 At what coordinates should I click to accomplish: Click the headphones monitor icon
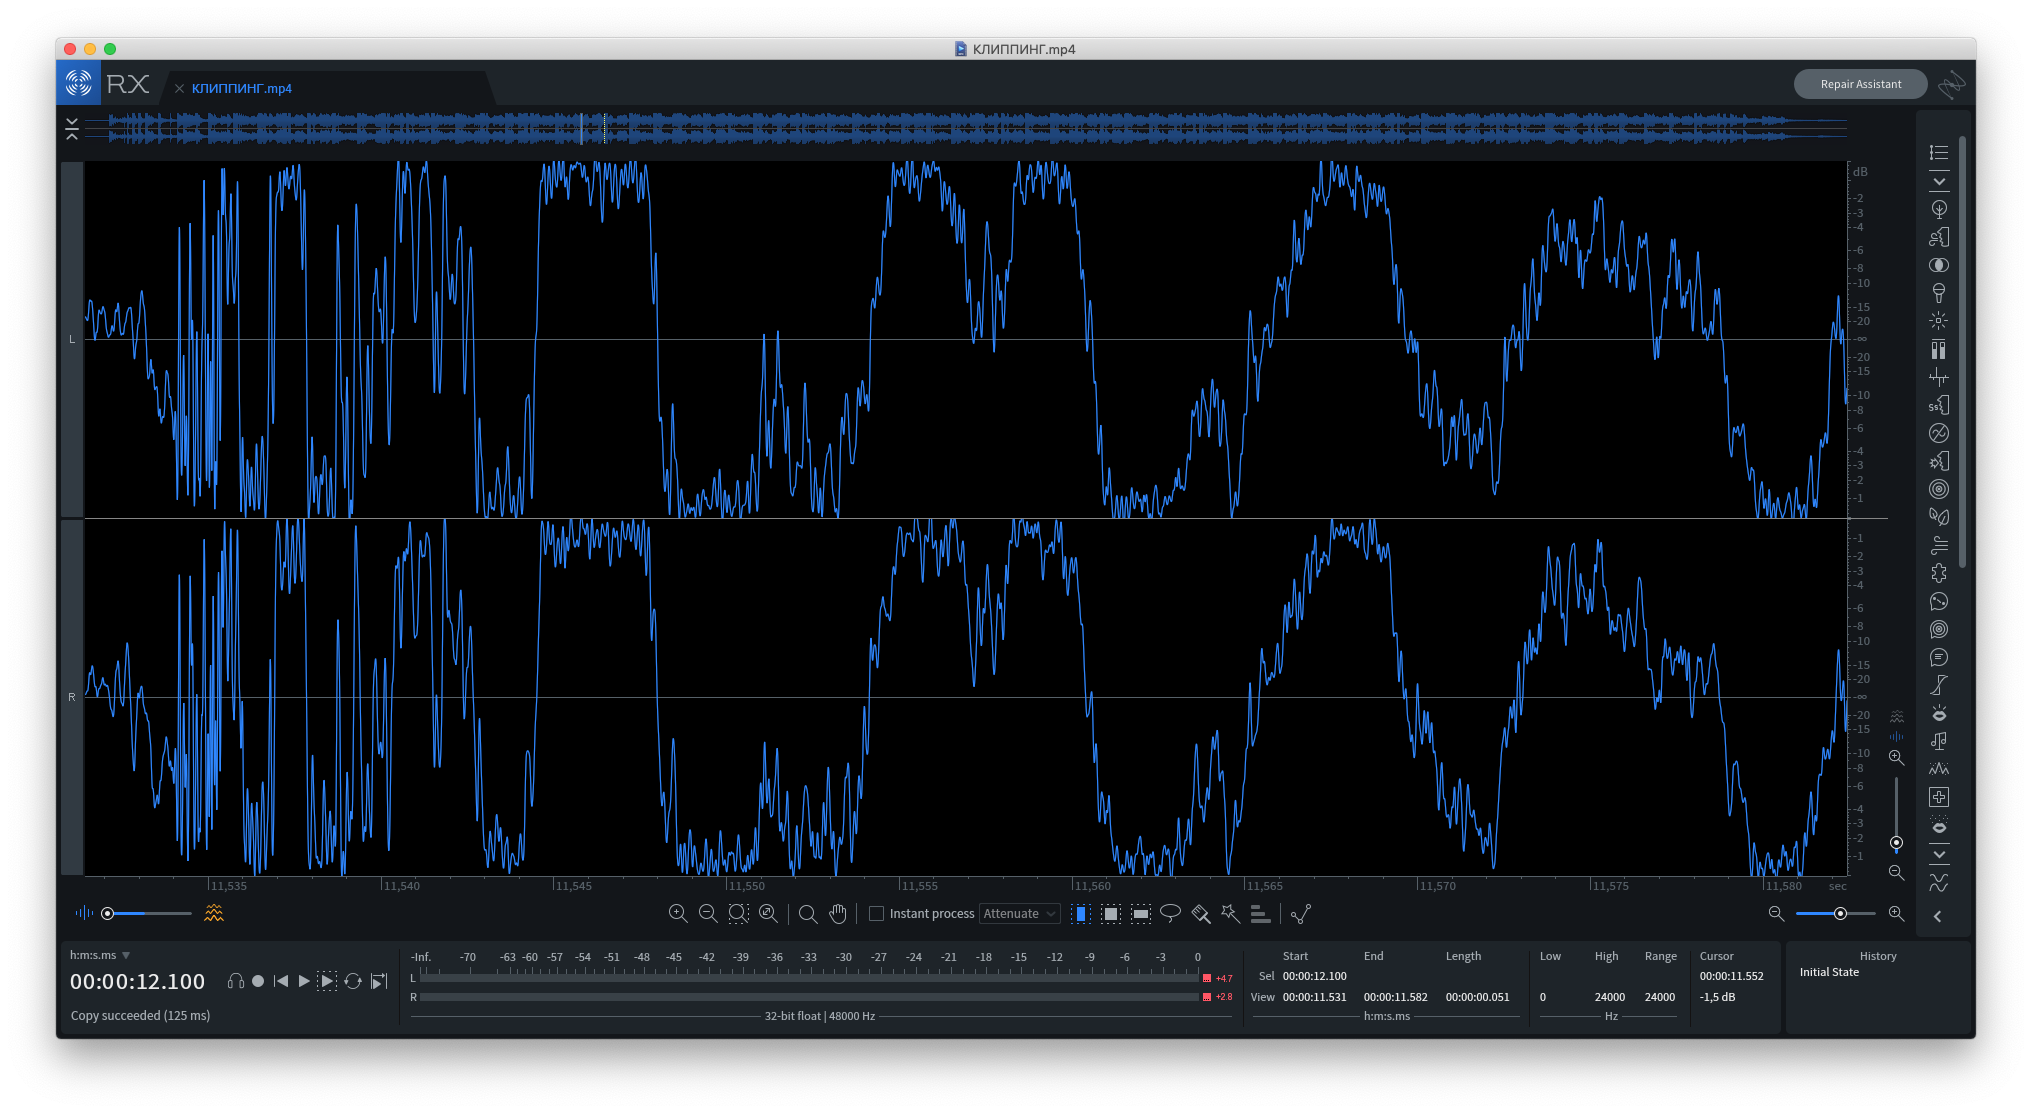(x=235, y=981)
